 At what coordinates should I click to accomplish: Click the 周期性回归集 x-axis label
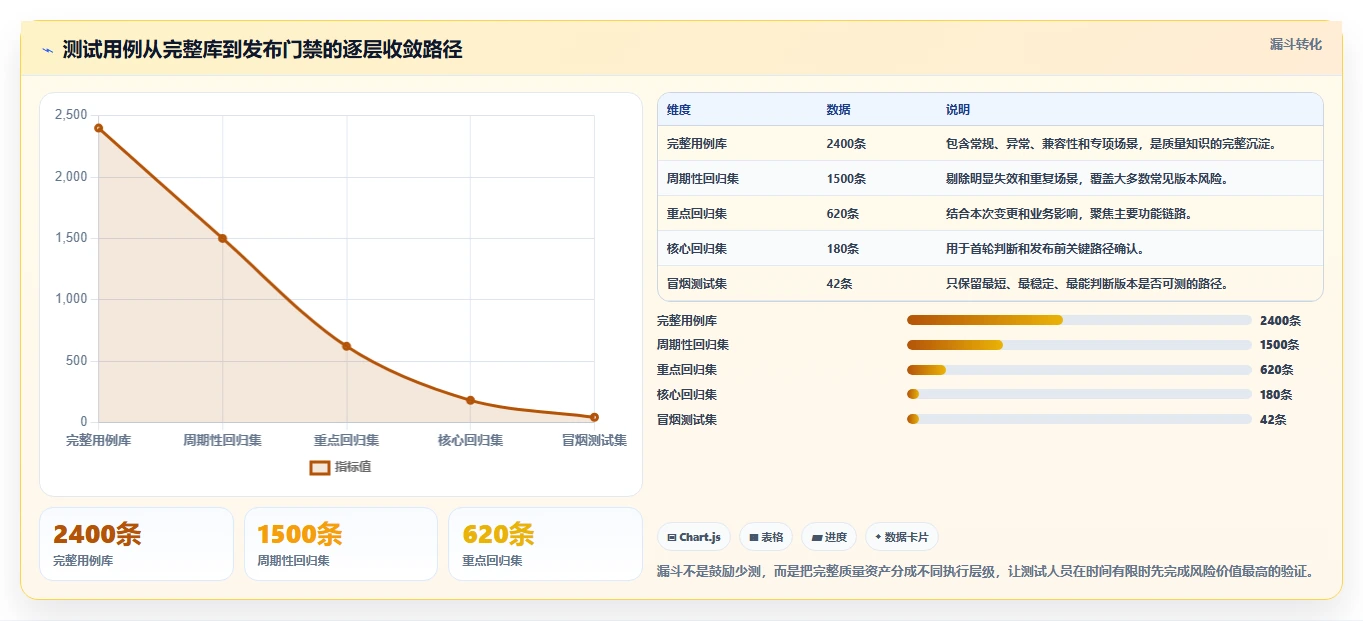[222, 440]
